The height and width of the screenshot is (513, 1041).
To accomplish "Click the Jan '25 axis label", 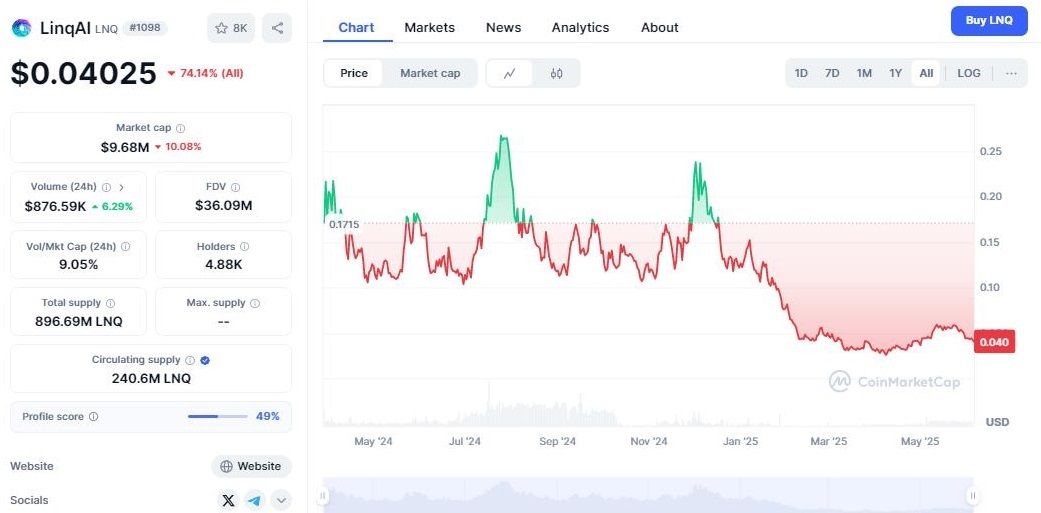I will pyautogui.click(x=740, y=441).
